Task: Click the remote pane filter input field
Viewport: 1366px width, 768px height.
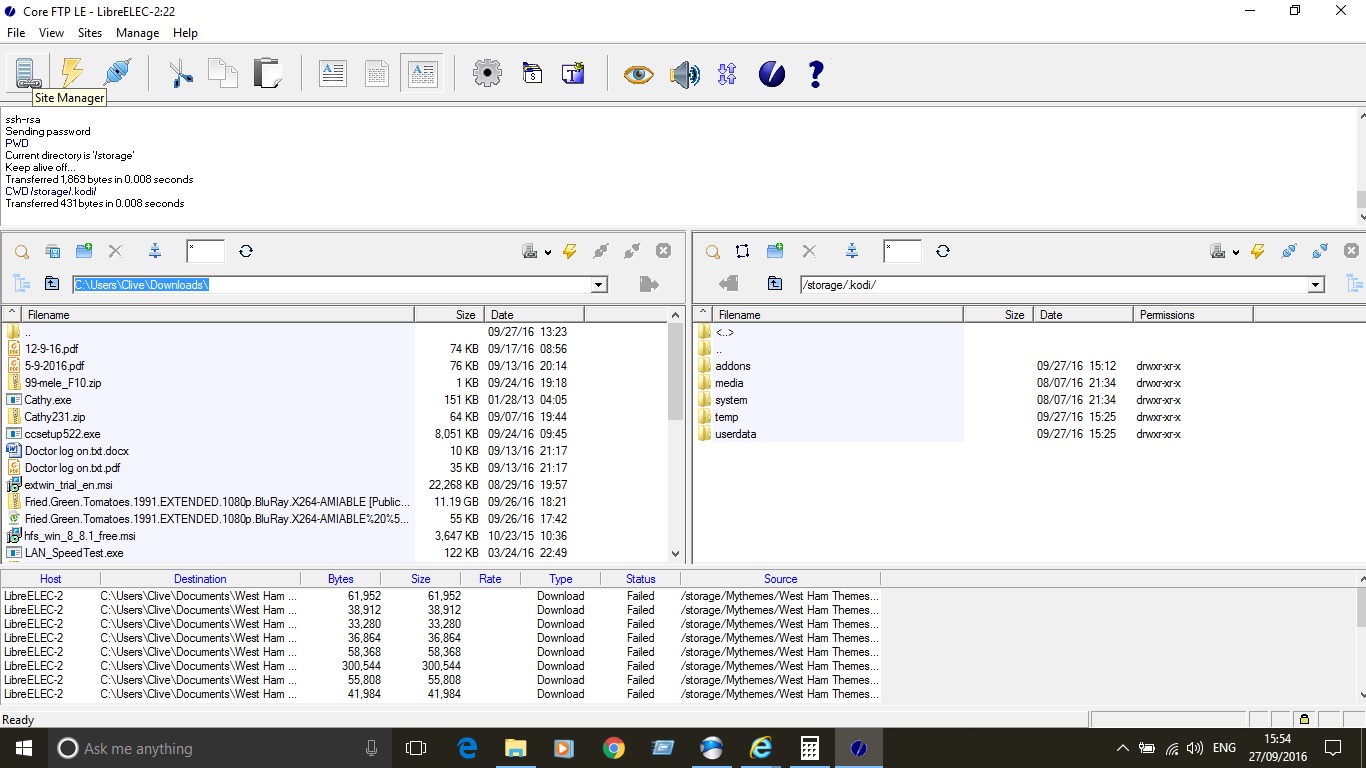Action: tap(902, 252)
